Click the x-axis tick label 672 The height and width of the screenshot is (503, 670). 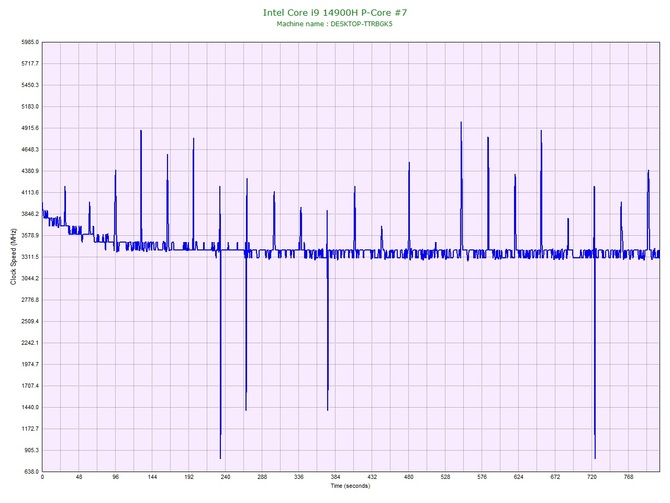(x=555, y=477)
